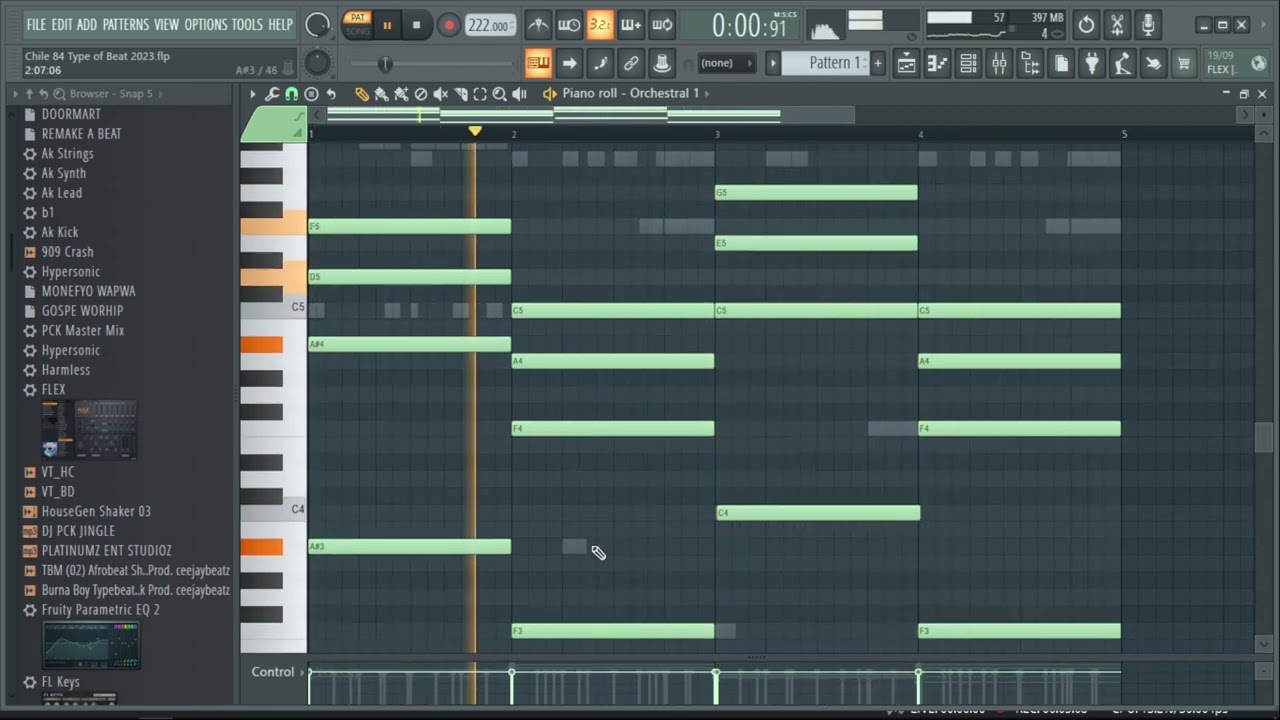Open the Playlist window icon
Screen dimensions: 1280x720
pos(906,64)
